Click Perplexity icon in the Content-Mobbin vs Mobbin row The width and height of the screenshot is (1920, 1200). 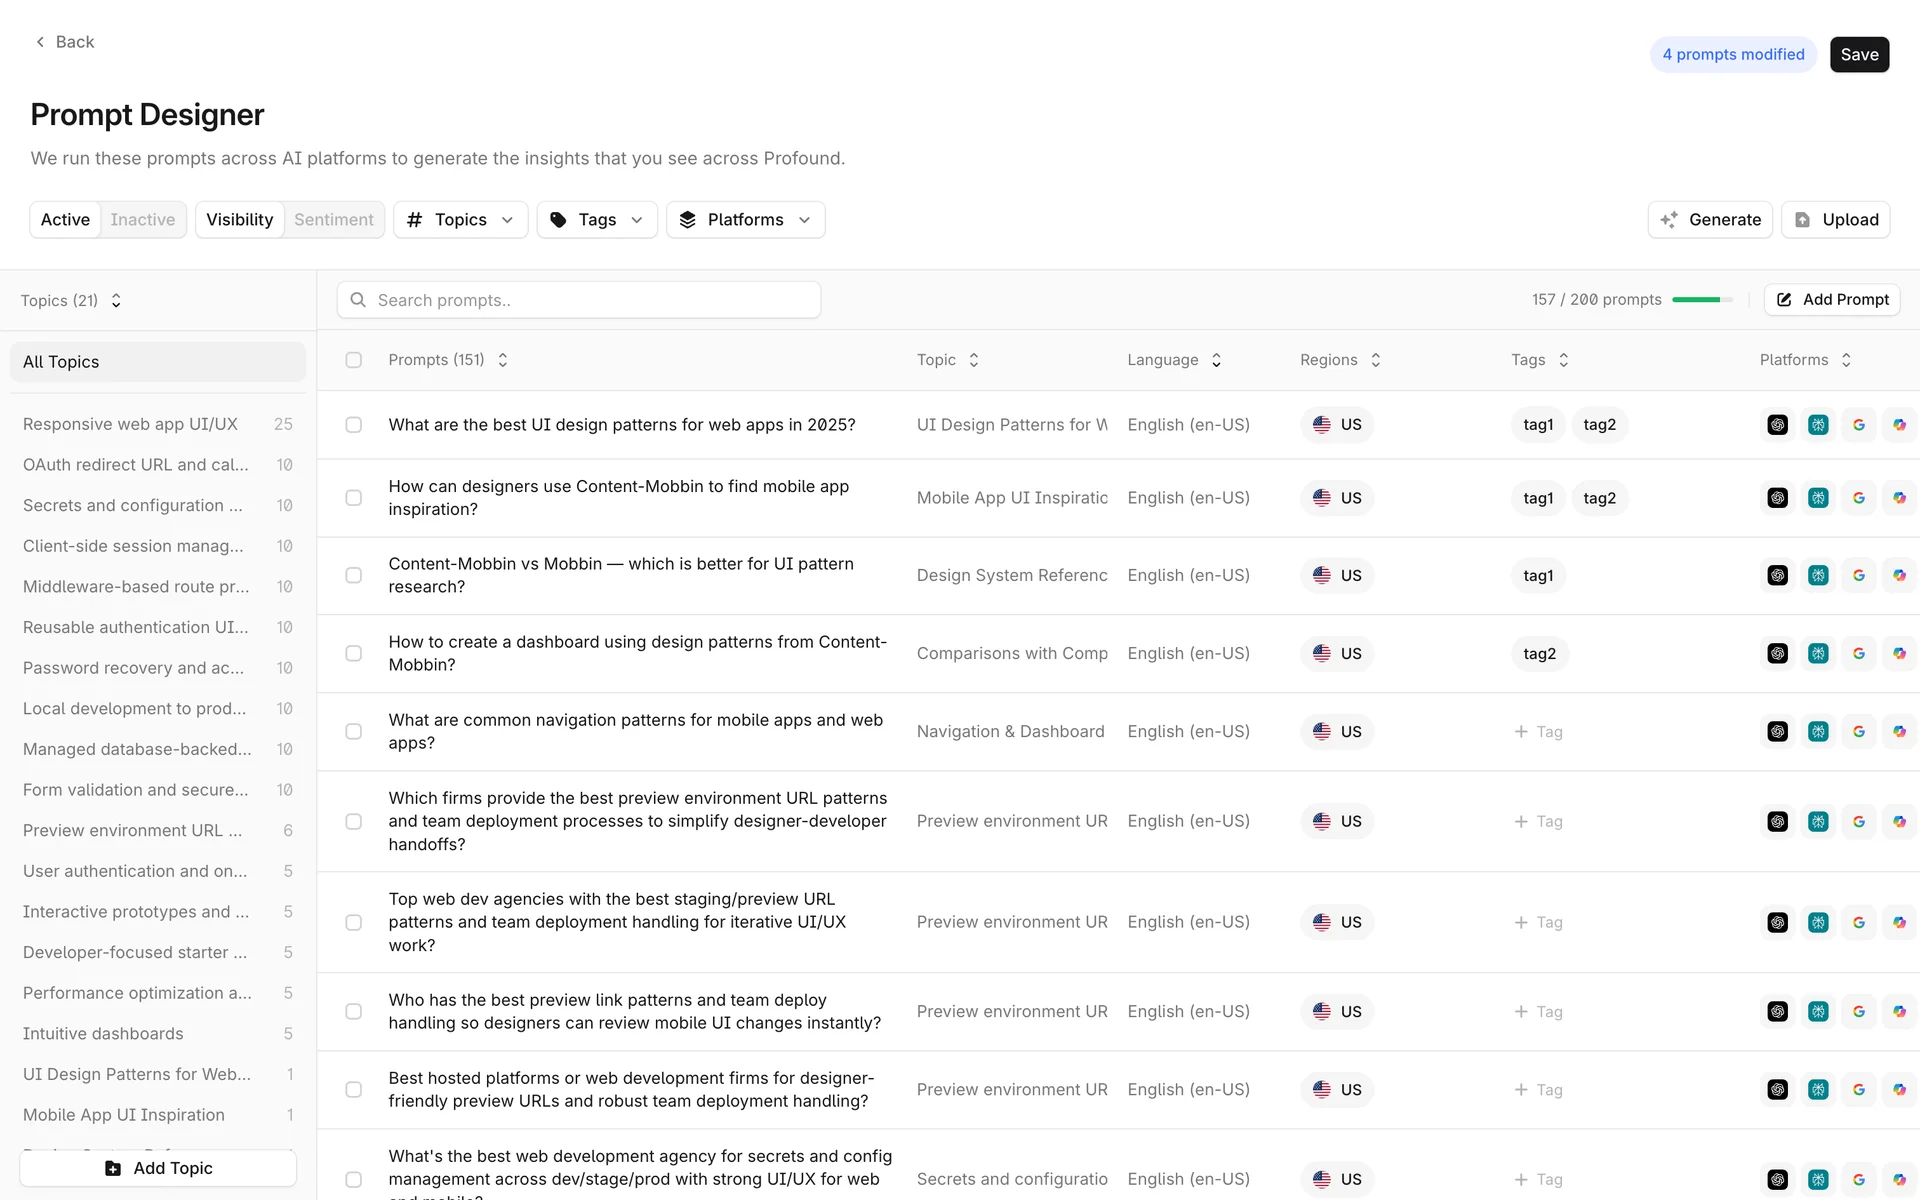point(1818,576)
